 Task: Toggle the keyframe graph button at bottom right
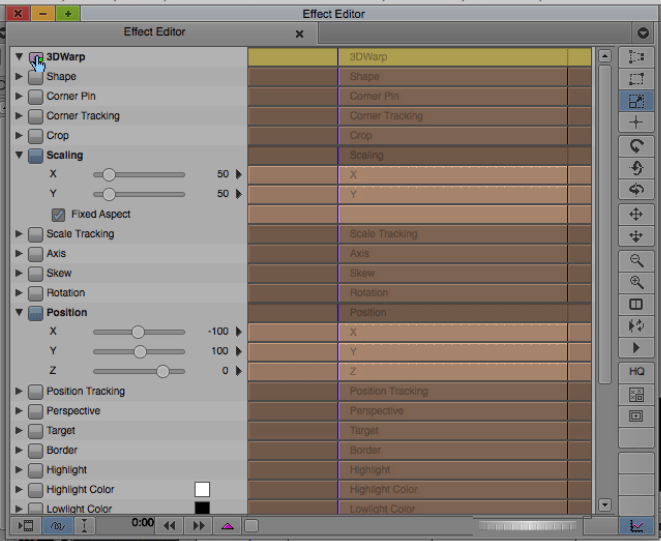pyautogui.click(x=636, y=526)
